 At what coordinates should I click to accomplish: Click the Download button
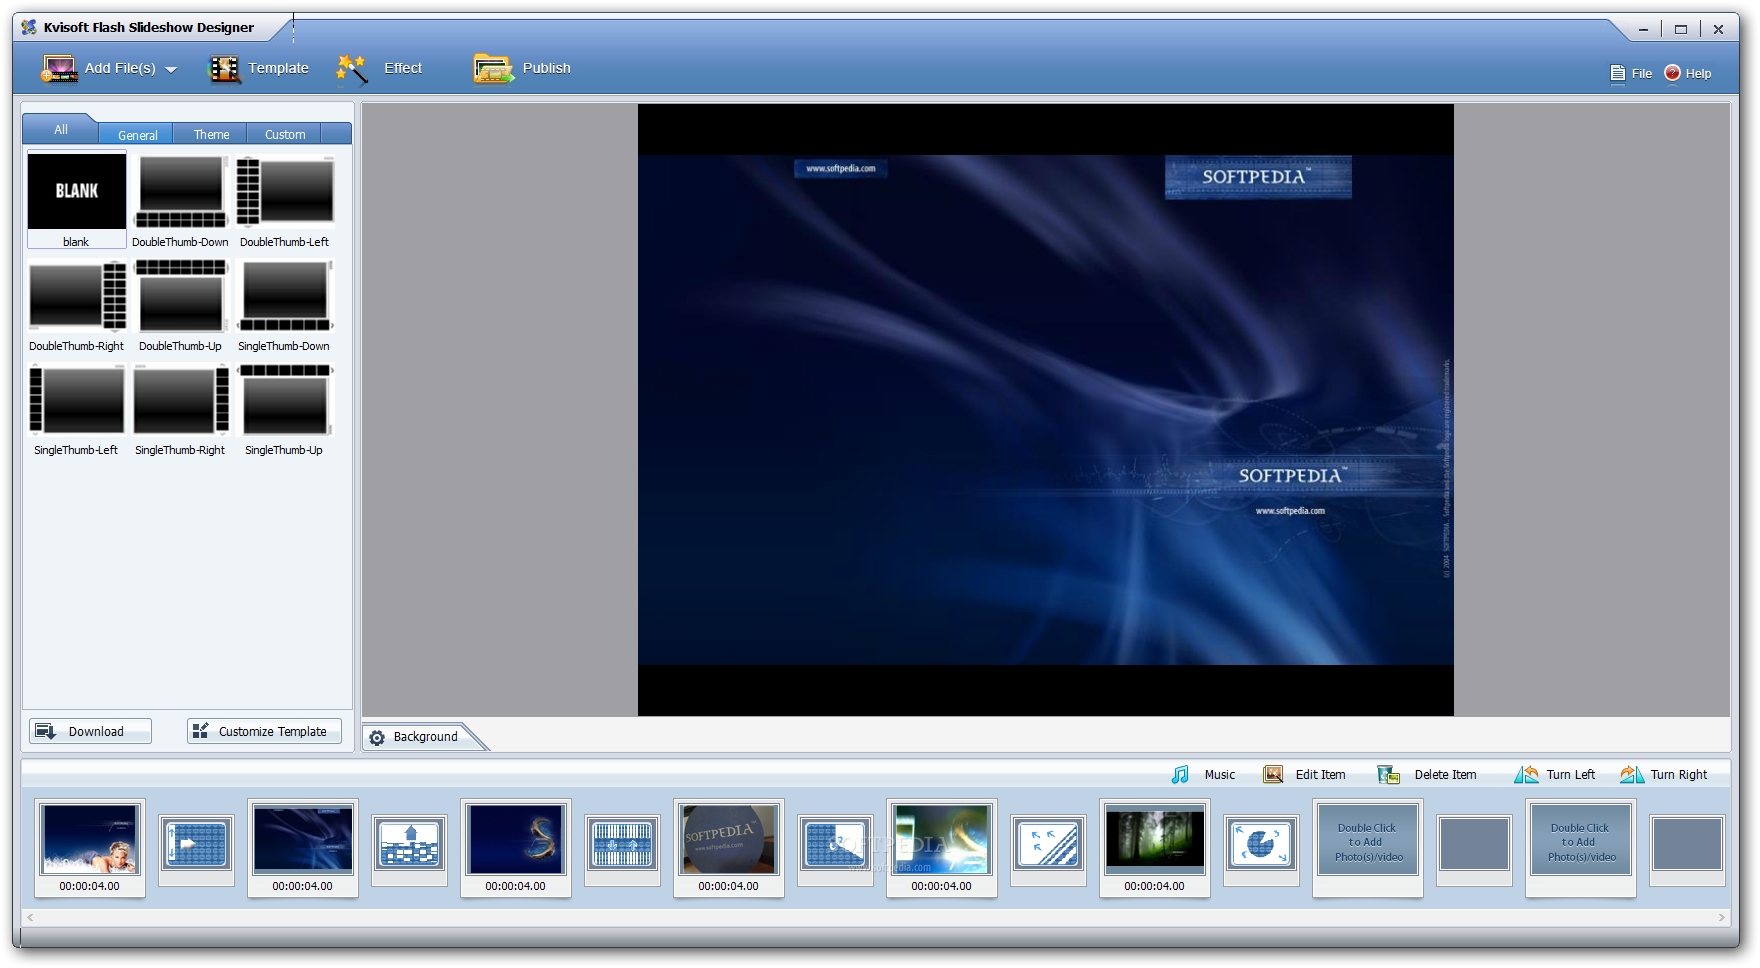(x=90, y=731)
